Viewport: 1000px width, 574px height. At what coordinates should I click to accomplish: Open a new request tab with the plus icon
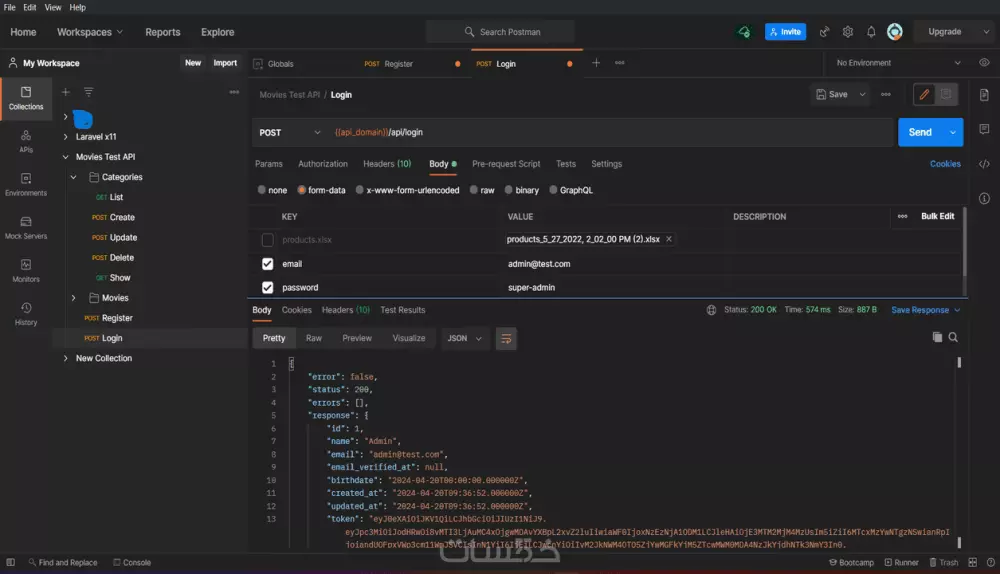coord(596,63)
